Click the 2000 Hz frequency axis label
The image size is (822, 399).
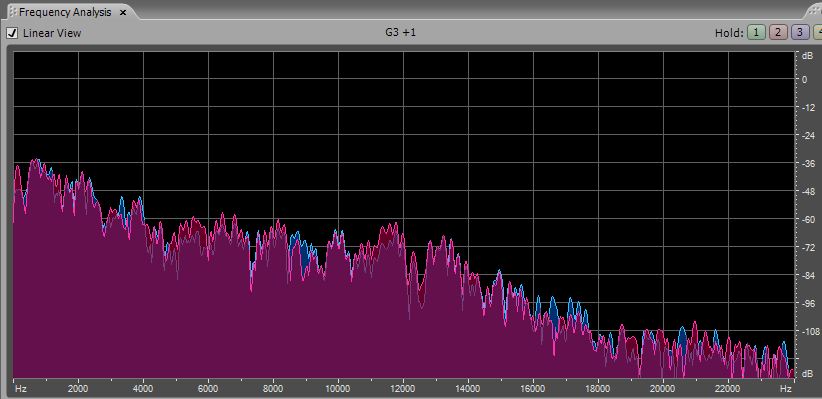(x=78, y=389)
